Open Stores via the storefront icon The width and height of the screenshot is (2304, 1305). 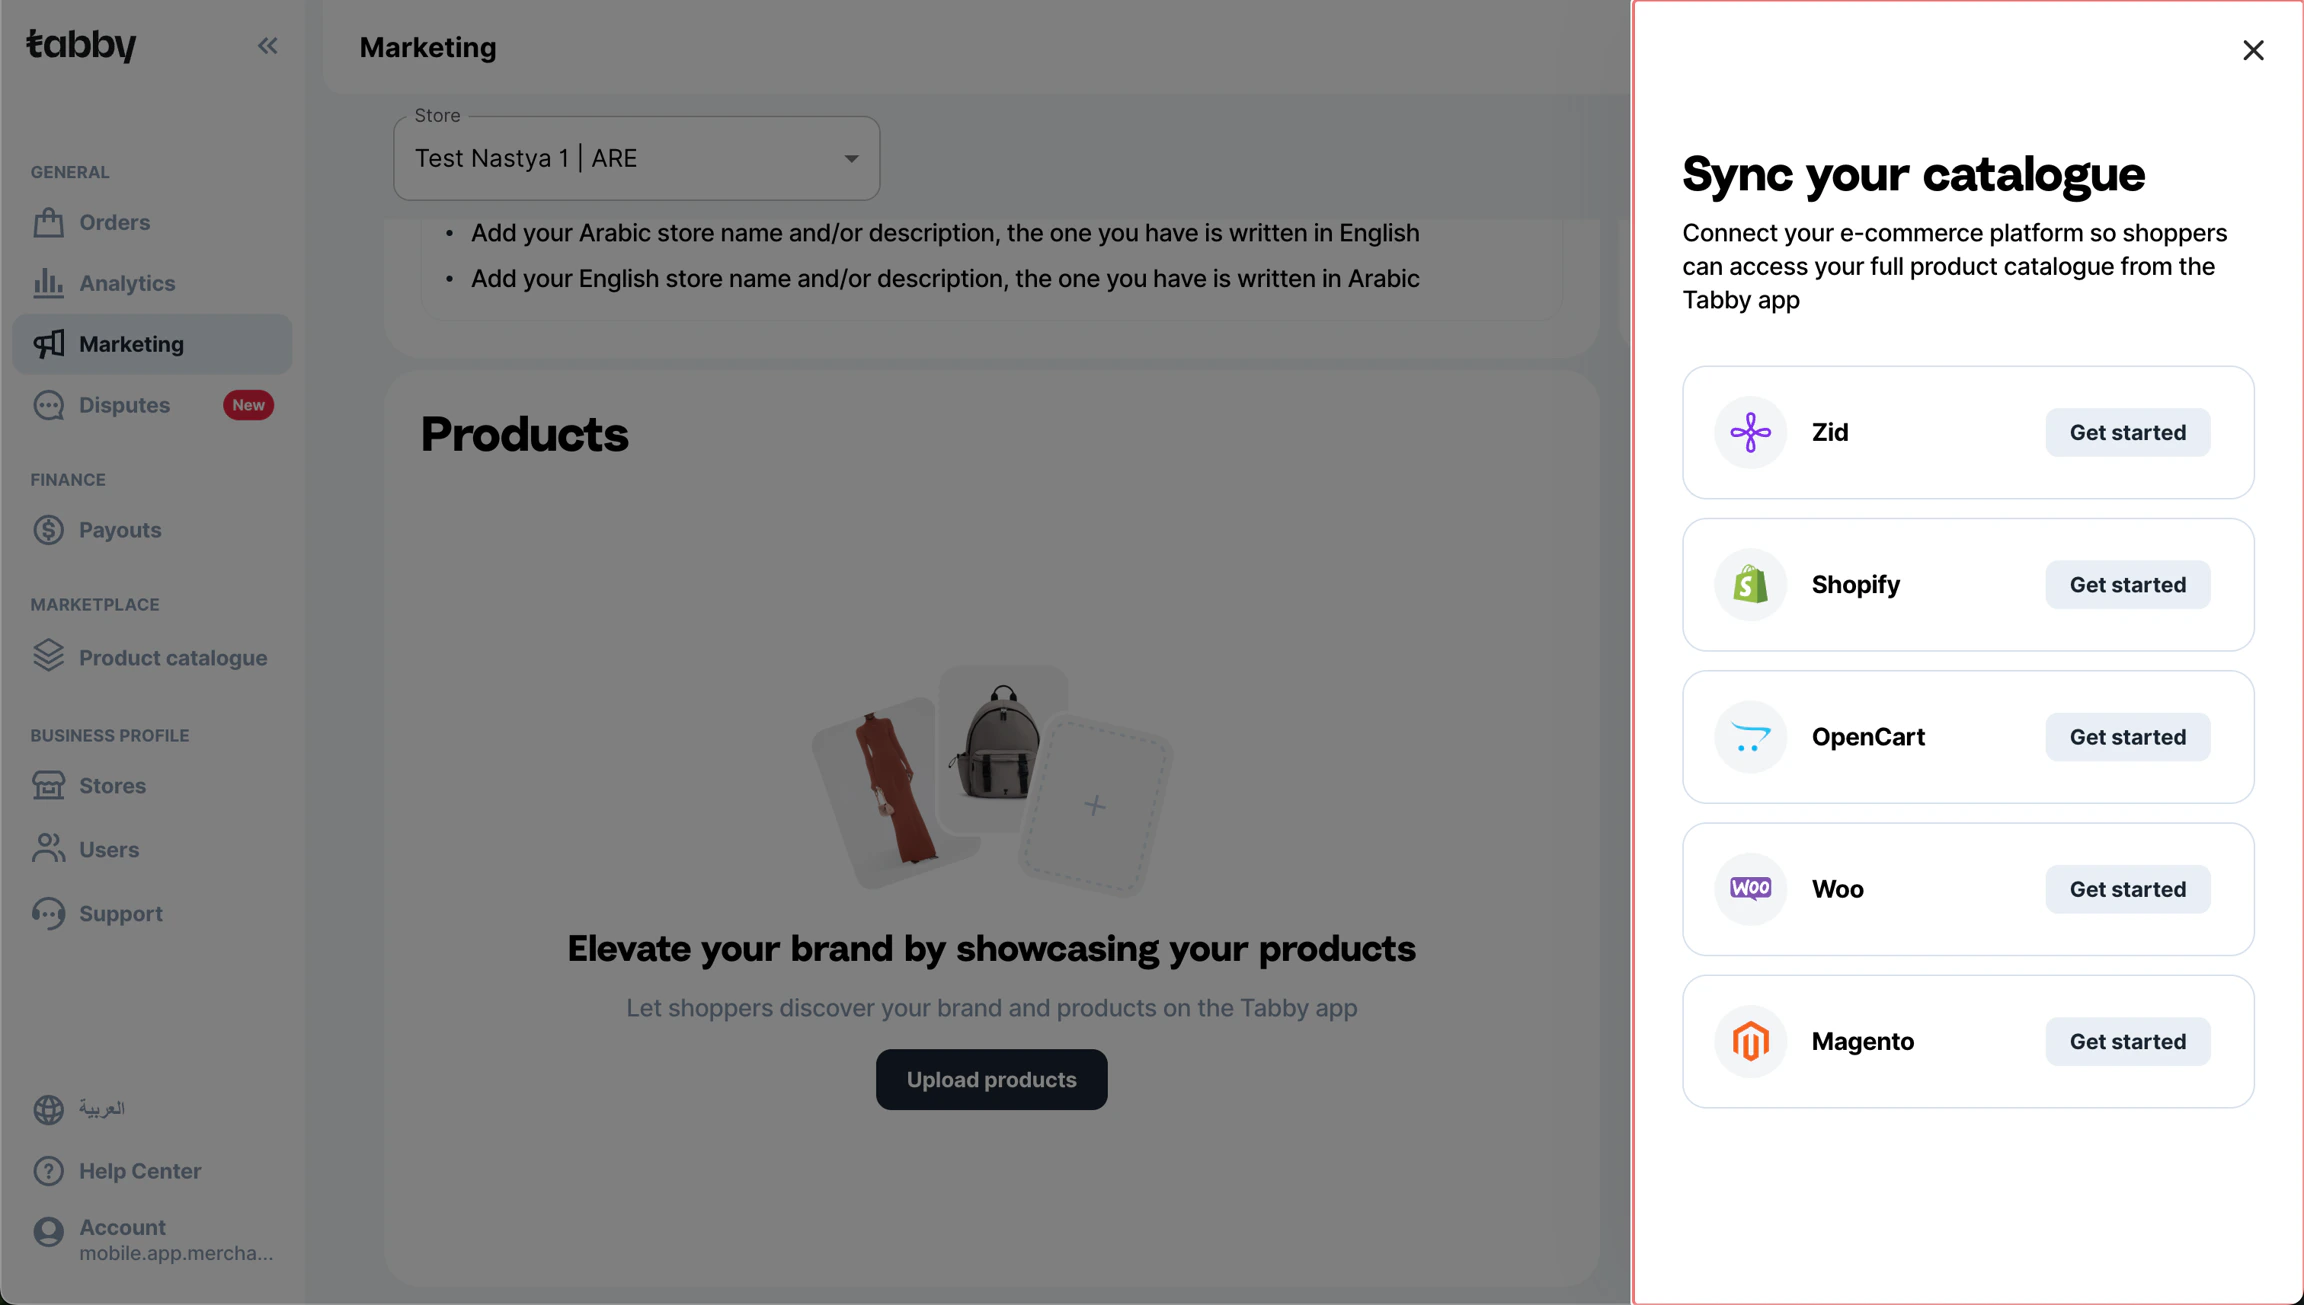click(48, 785)
